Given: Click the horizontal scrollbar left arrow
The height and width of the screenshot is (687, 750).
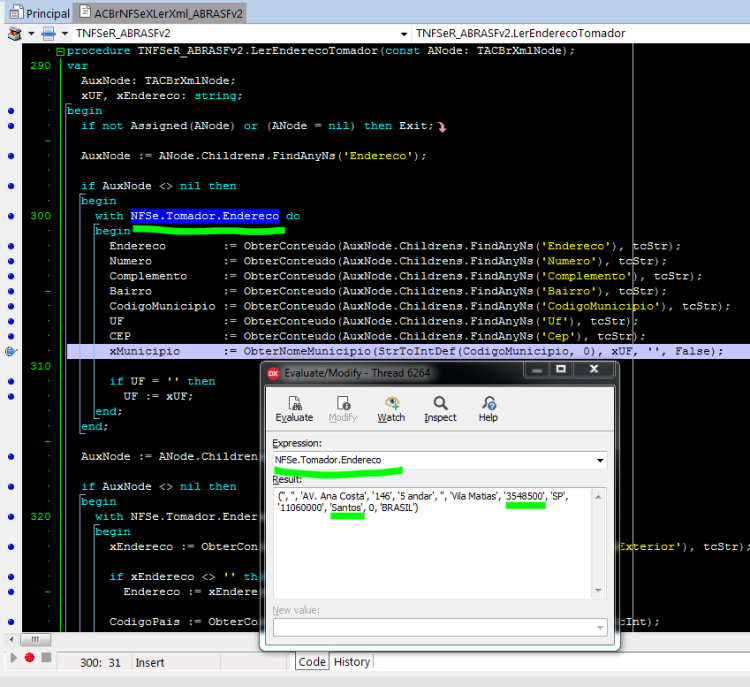Looking at the screenshot, I should tap(11, 639).
